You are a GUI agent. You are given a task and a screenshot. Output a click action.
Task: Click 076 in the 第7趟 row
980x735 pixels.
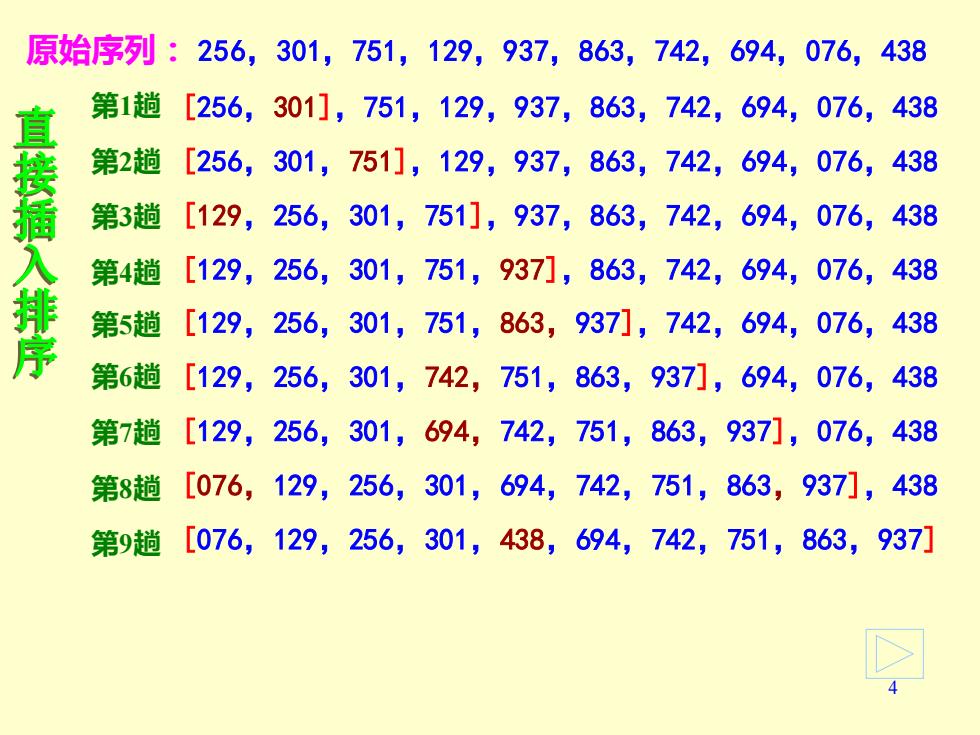click(x=839, y=431)
